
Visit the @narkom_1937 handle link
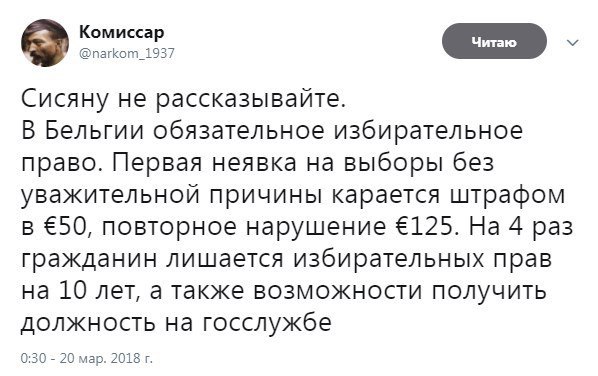point(127,53)
